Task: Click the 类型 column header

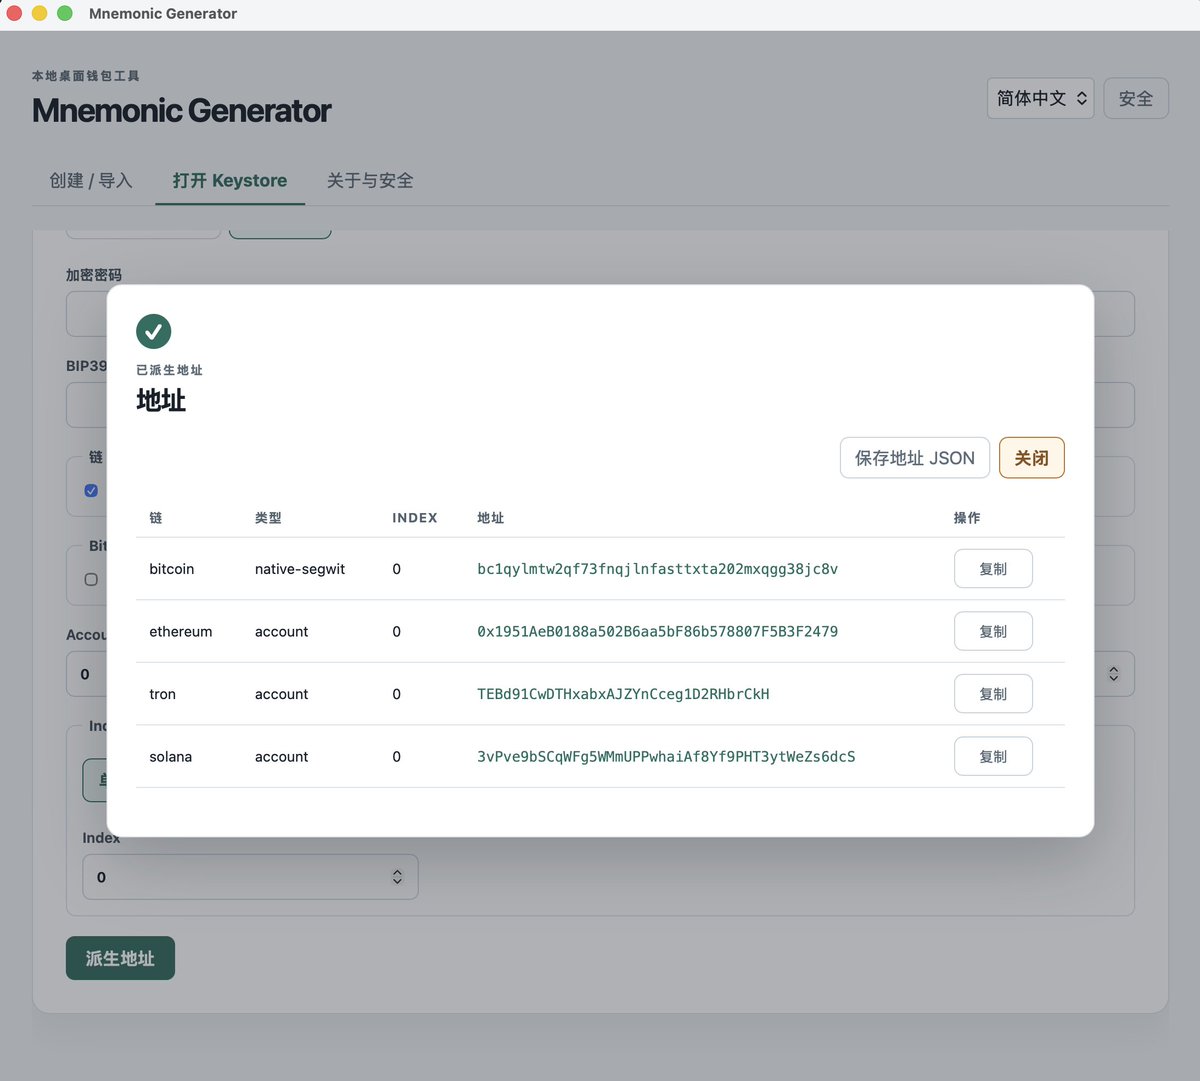Action: coord(268,518)
